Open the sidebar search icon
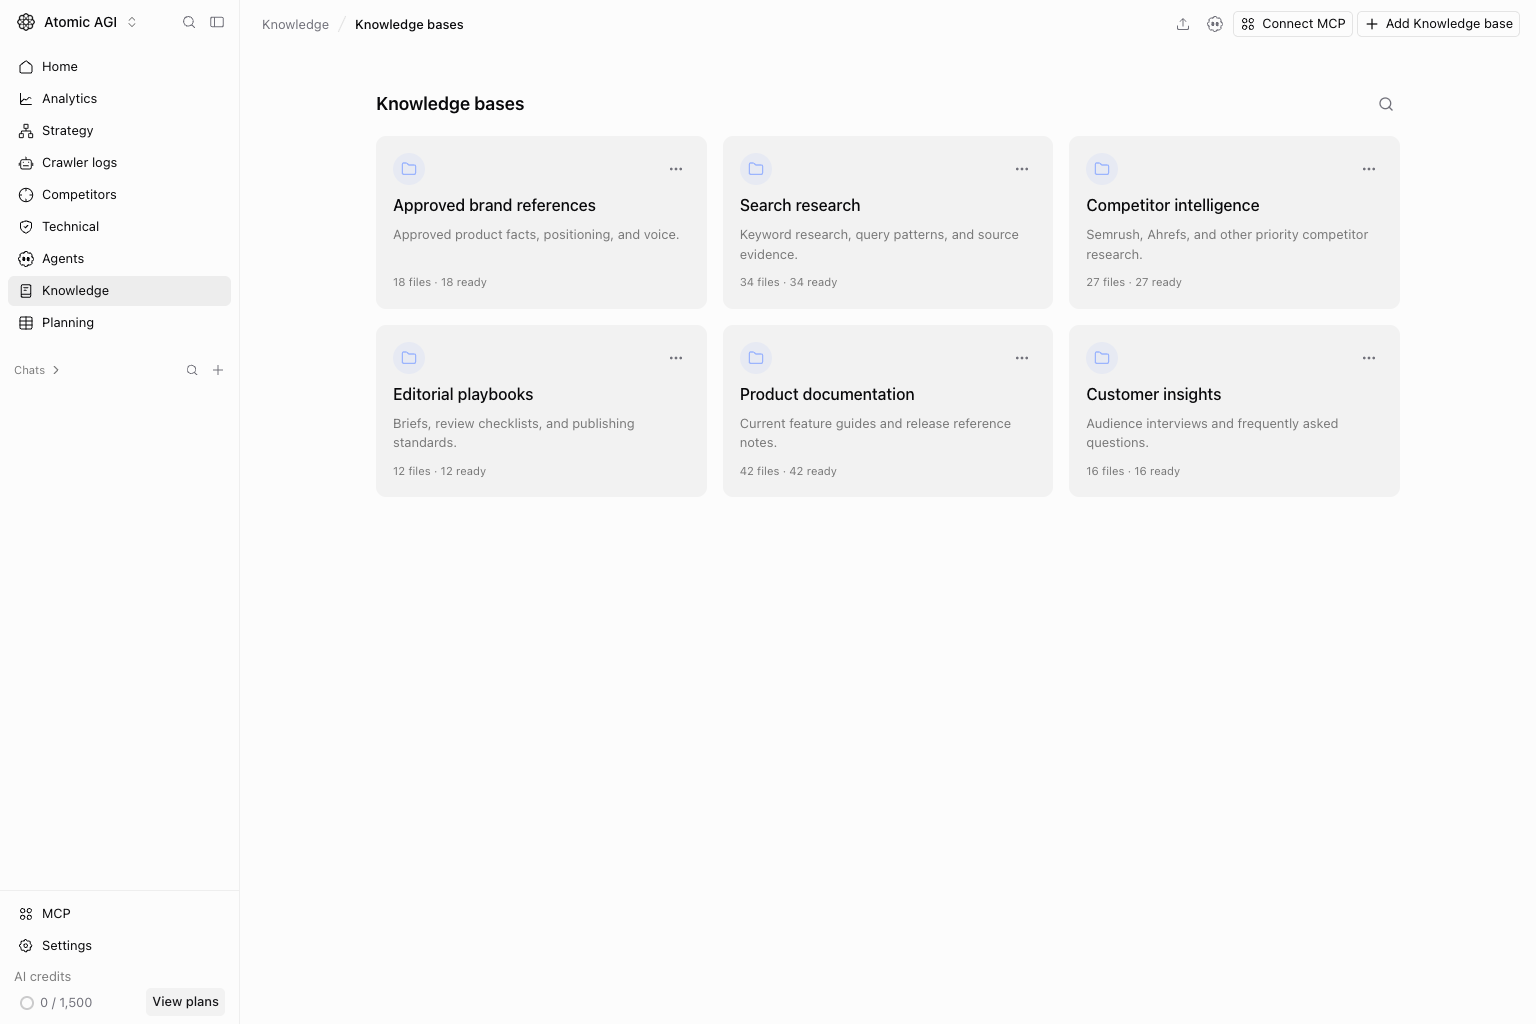This screenshot has width=1536, height=1024. pos(189,22)
